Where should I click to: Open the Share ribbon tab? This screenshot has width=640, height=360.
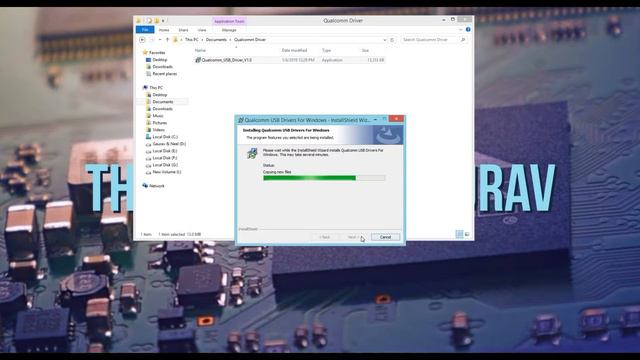183,30
